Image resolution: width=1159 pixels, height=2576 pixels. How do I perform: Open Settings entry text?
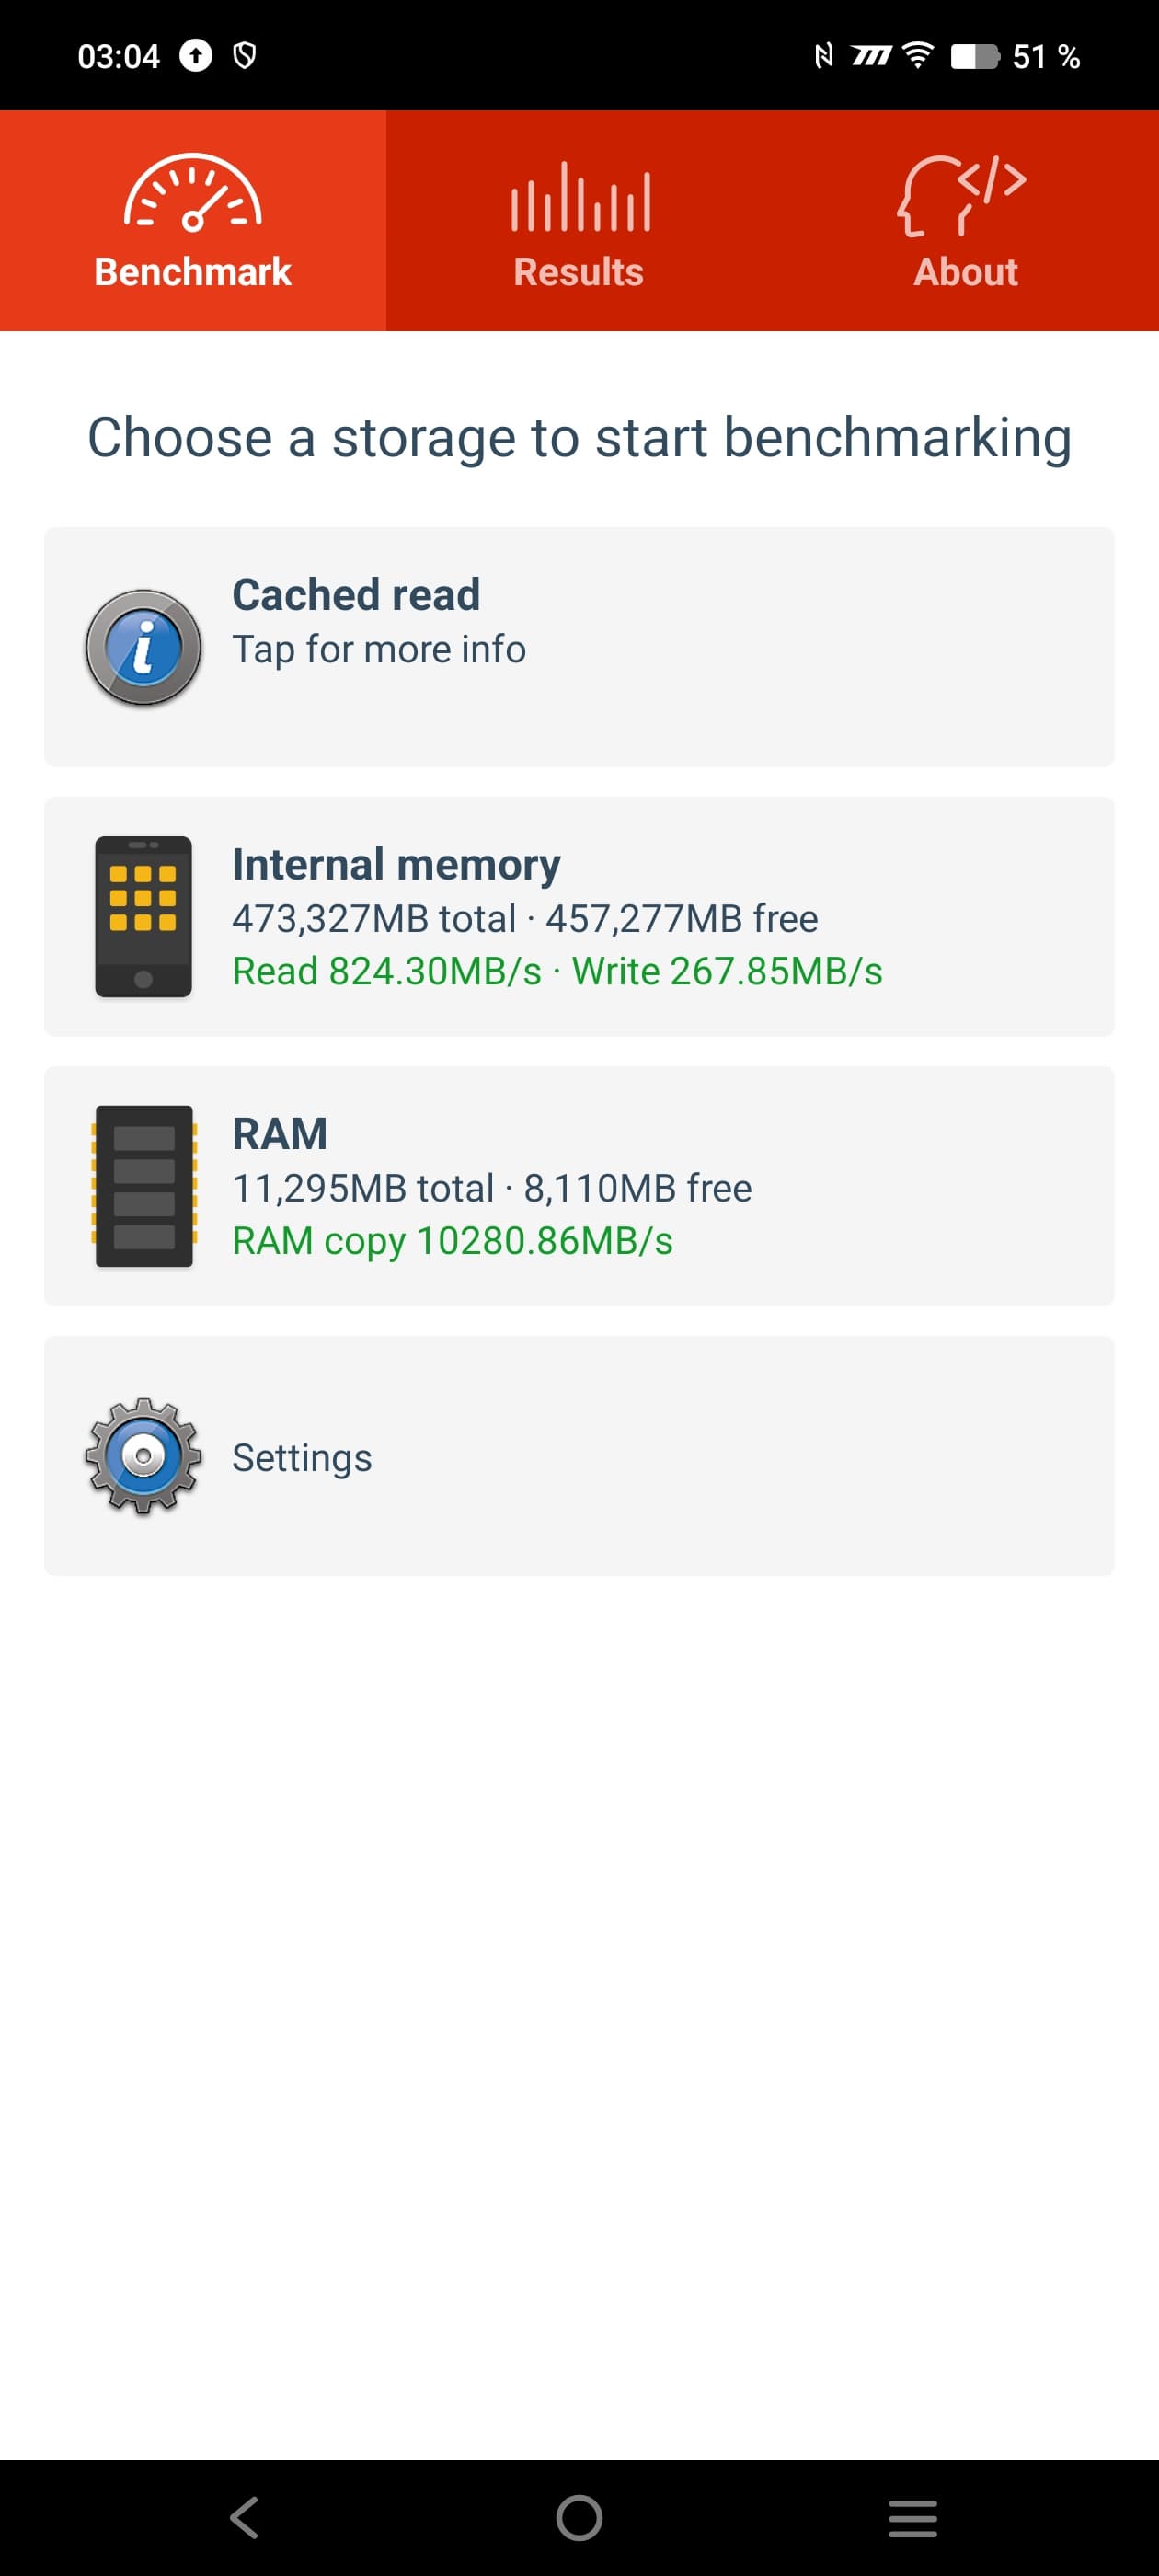click(x=302, y=1458)
